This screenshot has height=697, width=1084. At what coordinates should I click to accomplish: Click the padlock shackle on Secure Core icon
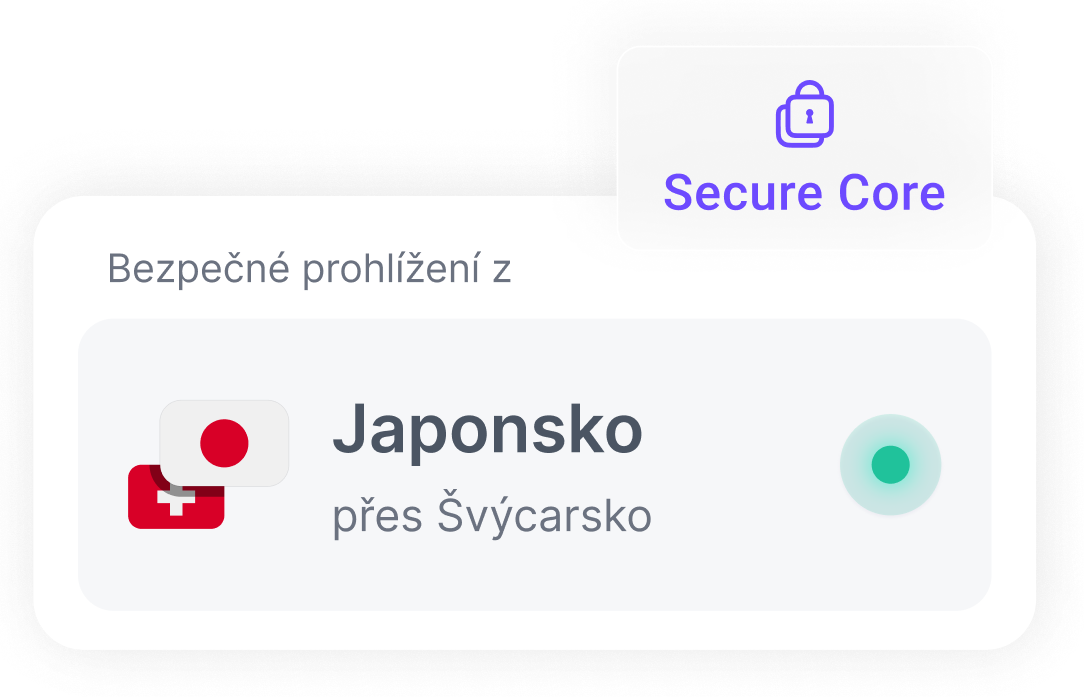coord(810,90)
